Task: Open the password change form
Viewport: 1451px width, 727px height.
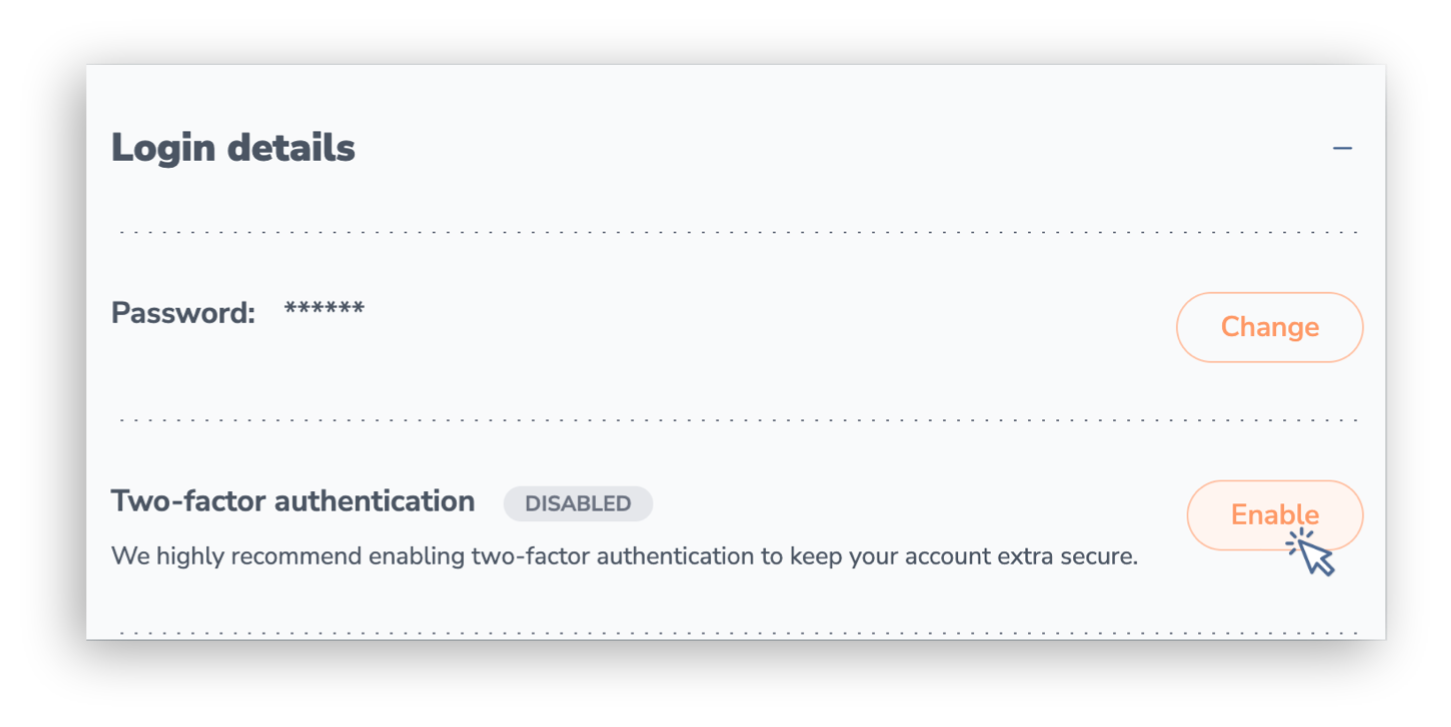Action: click(1269, 327)
